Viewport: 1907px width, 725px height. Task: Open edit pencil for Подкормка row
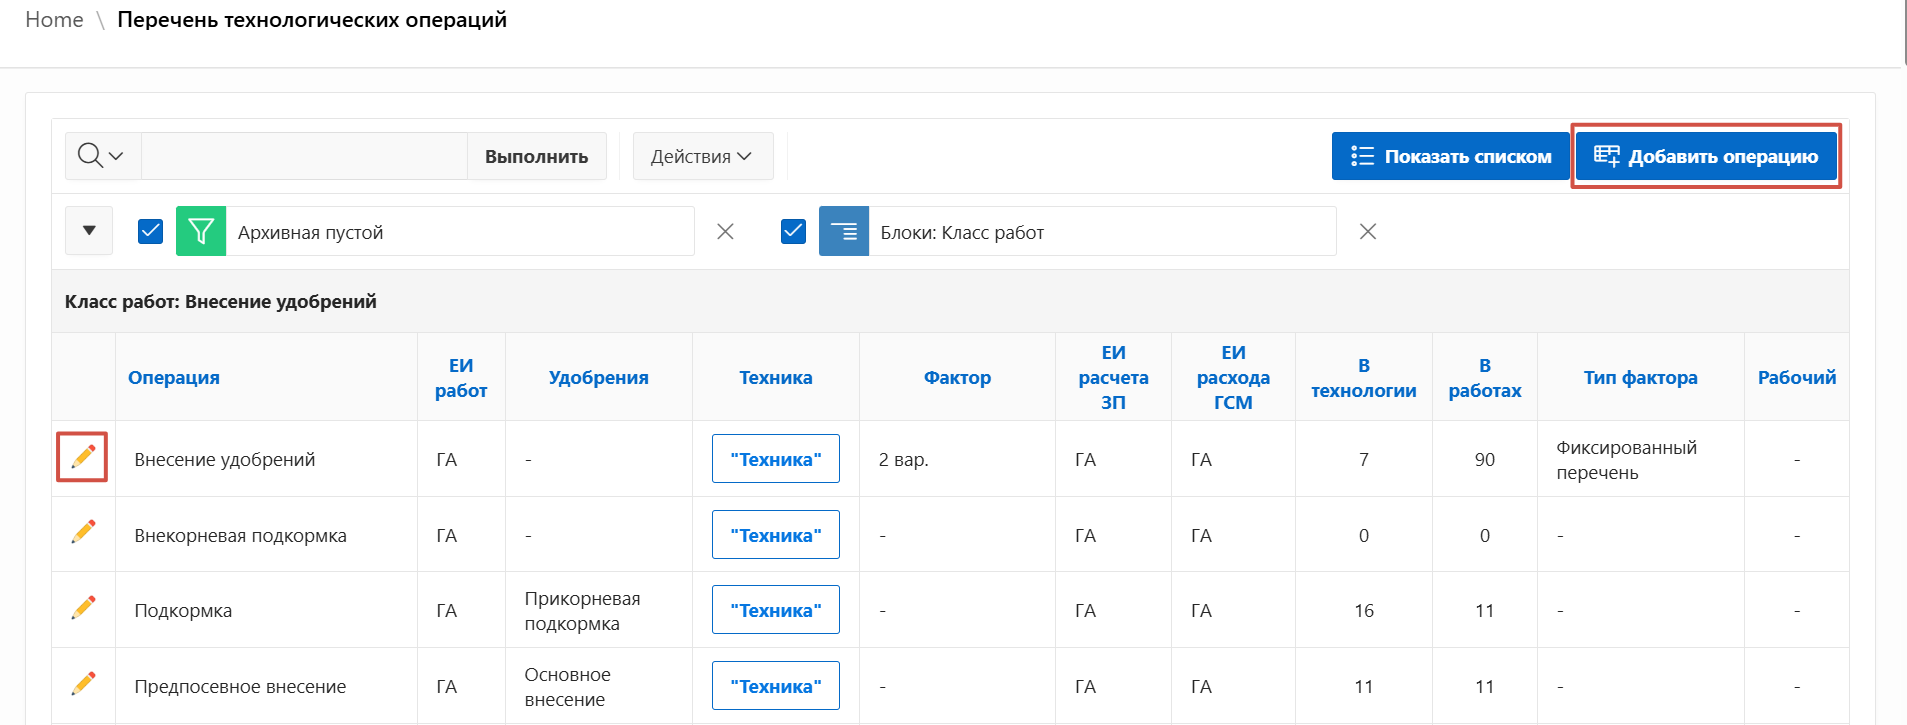83,608
